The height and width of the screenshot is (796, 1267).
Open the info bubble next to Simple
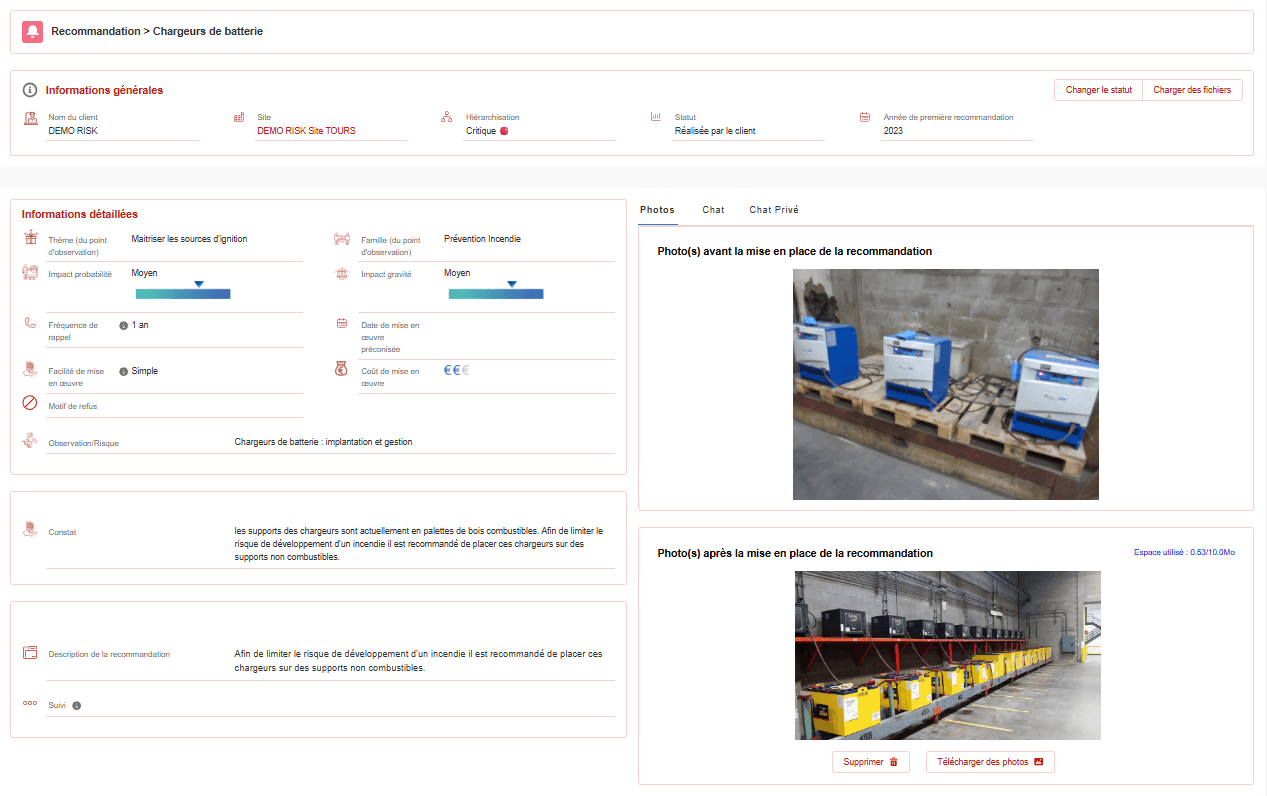click(x=123, y=371)
